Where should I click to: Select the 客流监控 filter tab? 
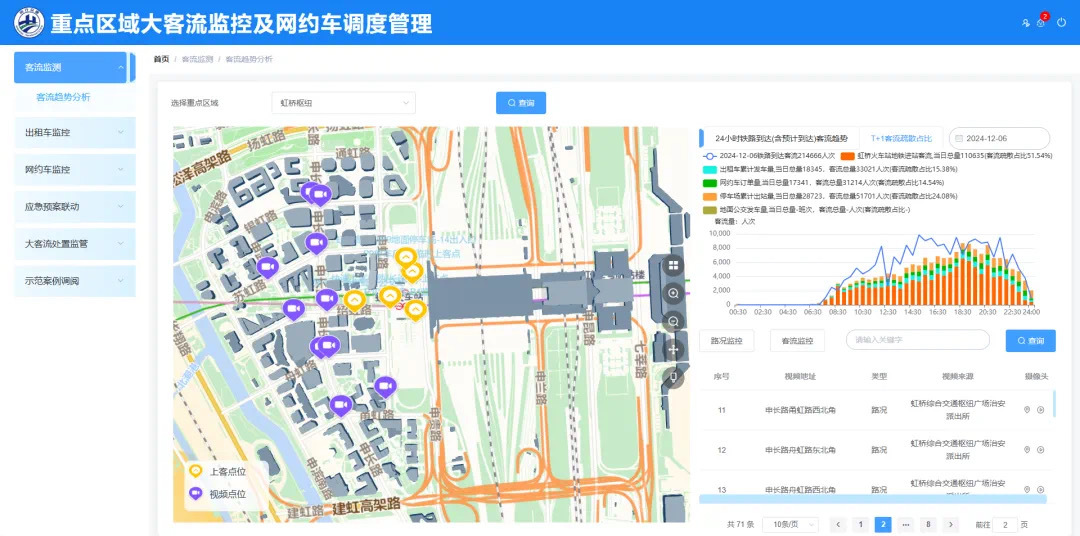(x=798, y=340)
